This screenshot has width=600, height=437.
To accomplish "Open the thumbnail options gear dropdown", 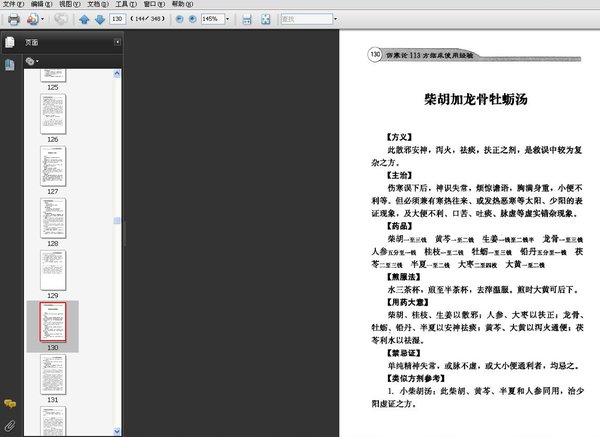I will (32, 61).
